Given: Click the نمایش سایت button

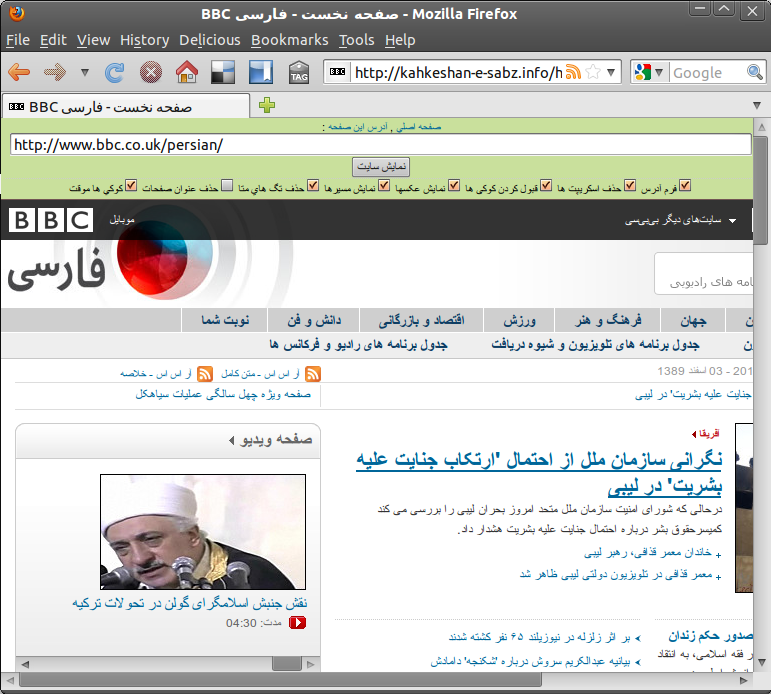Looking at the screenshot, I should [x=382, y=166].
